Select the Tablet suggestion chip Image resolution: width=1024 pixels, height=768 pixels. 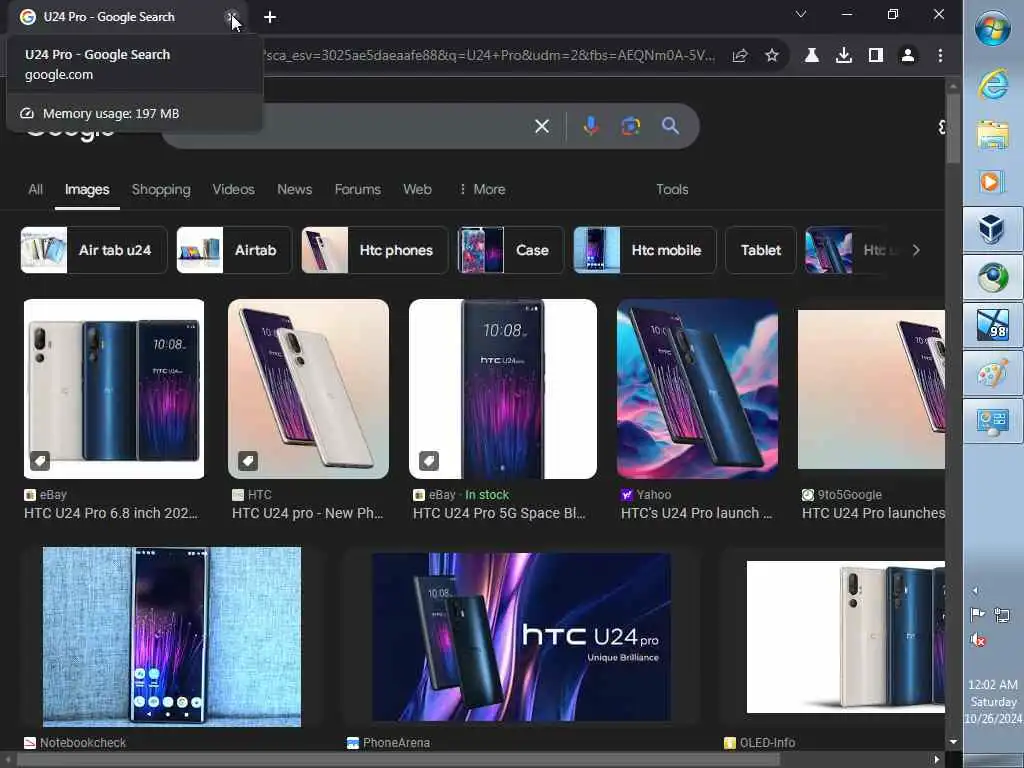pyautogui.click(x=761, y=250)
